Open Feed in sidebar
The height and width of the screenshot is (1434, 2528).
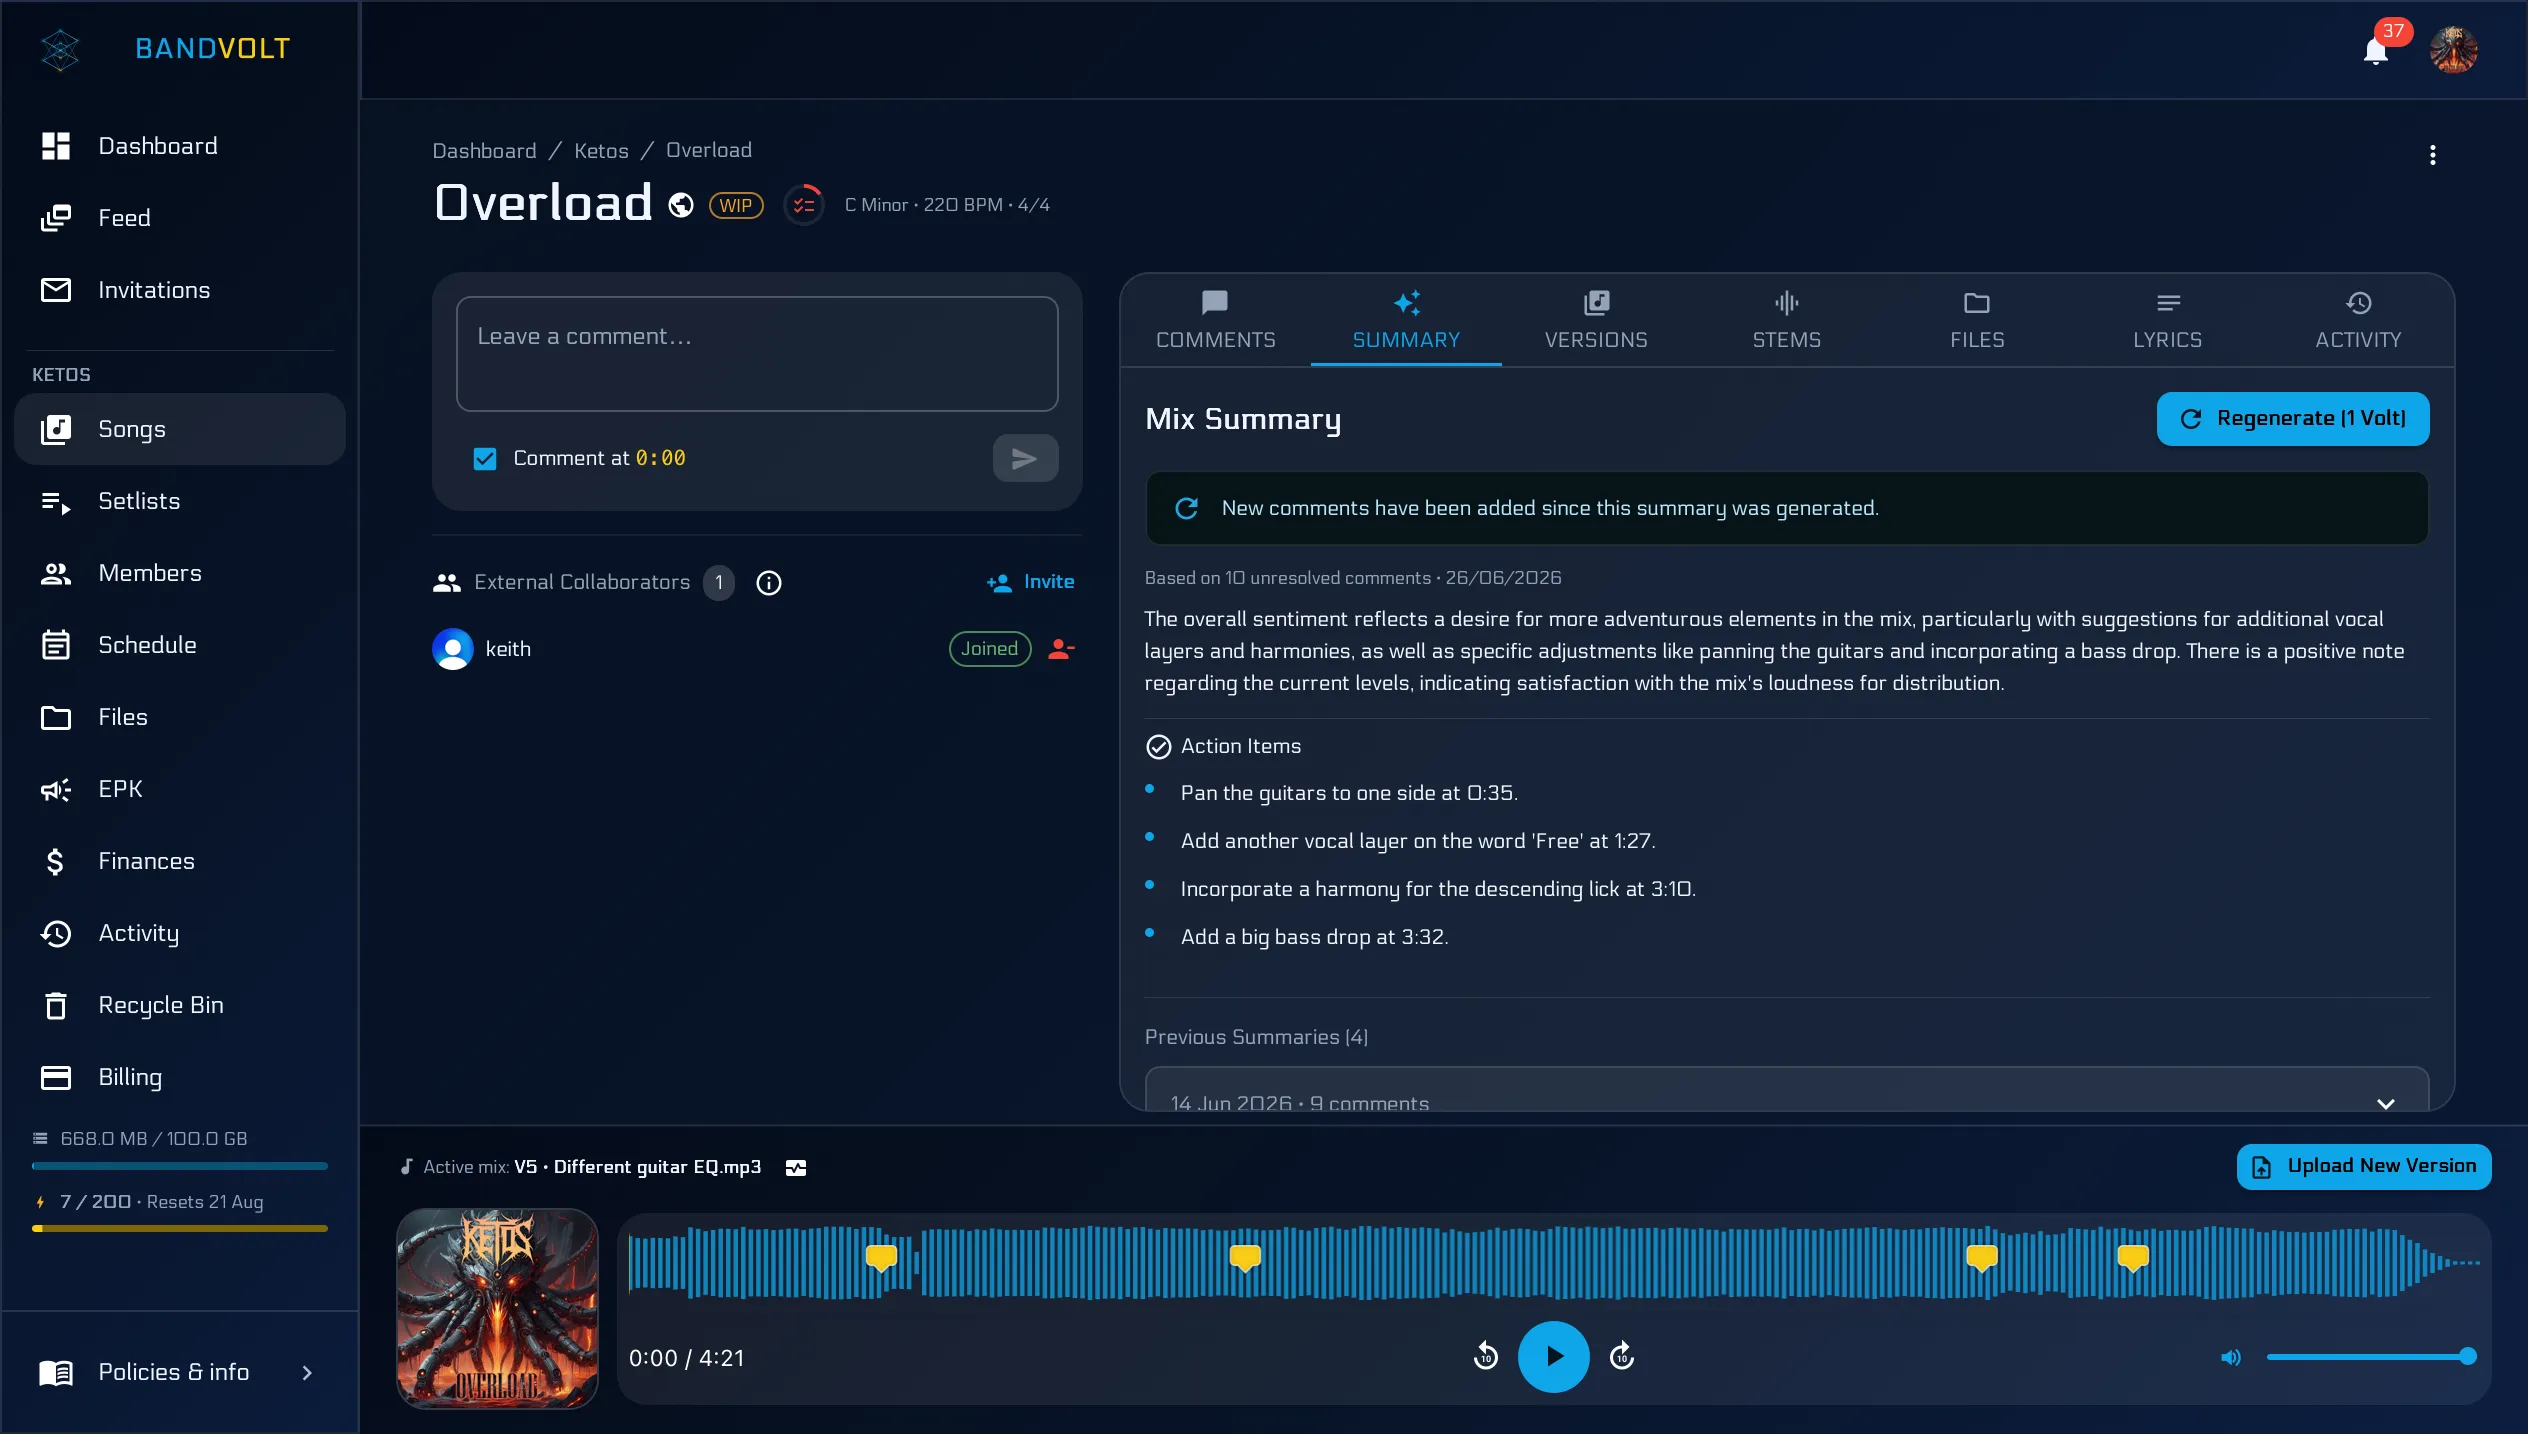[x=180, y=218]
